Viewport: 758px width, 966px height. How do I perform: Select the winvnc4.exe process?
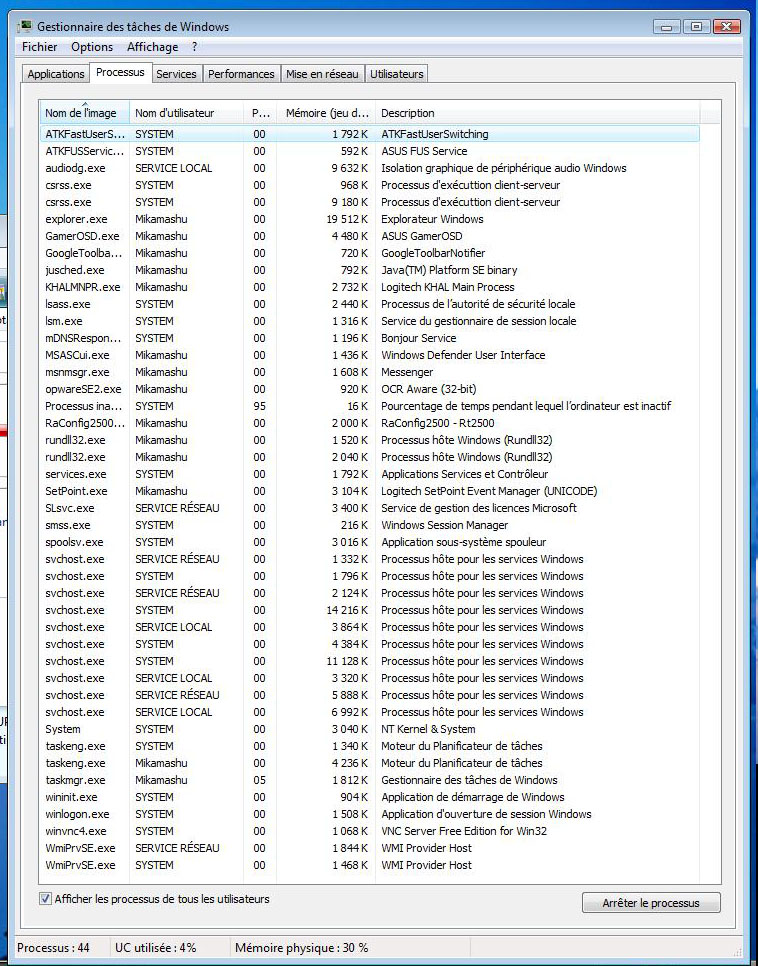(x=370, y=831)
